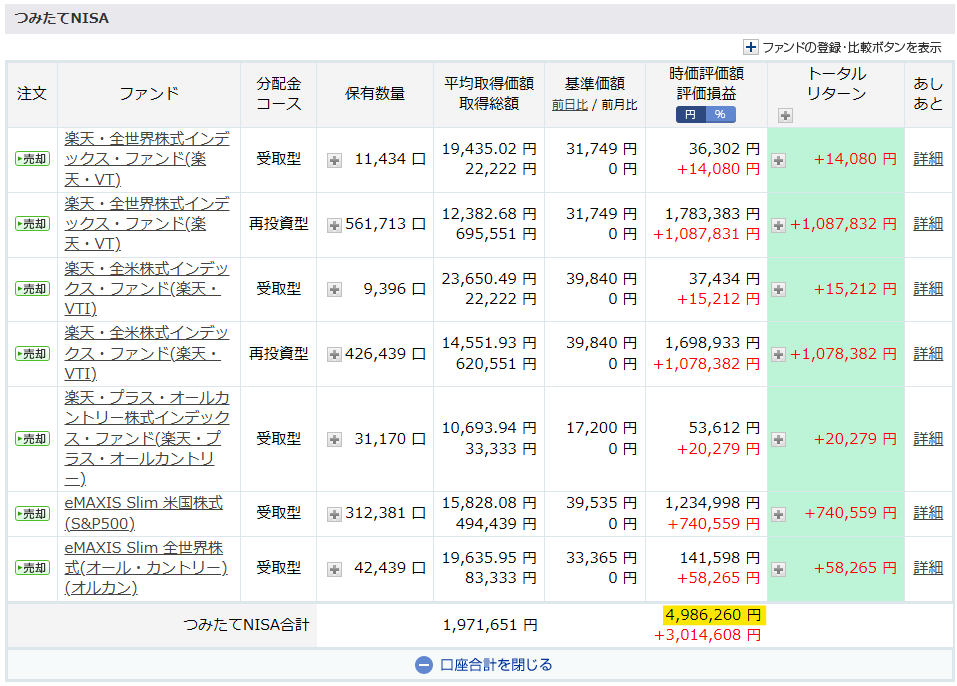Click sell button for eMAXIS Slim 全世界株式
Viewport: 957px width, 686px height.
(x=32, y=568)
